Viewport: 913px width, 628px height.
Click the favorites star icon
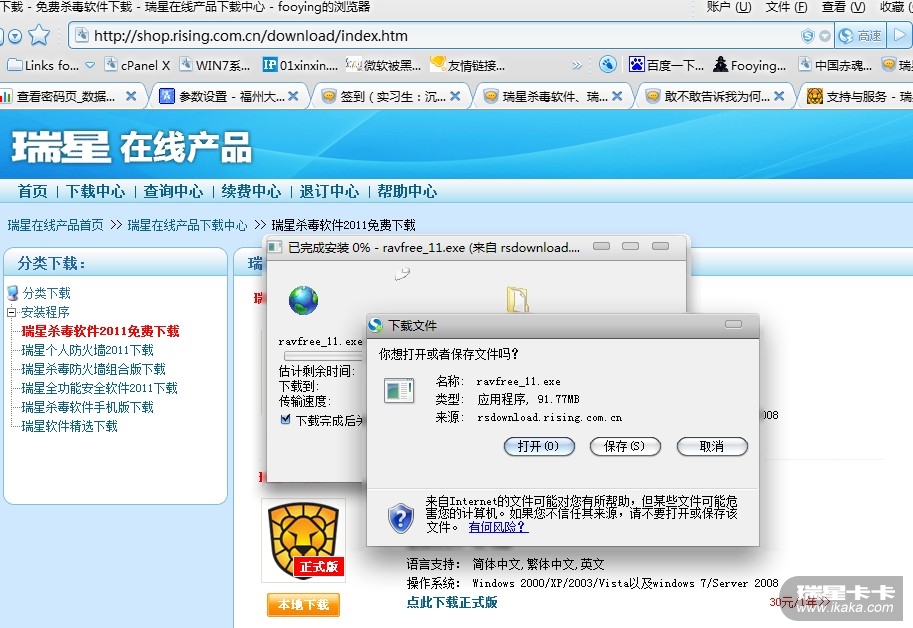39,36
